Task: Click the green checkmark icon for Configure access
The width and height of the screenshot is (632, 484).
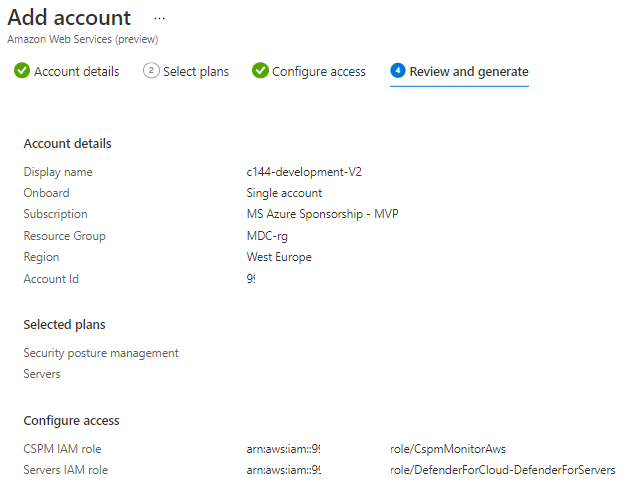Action: coord(260,71)
